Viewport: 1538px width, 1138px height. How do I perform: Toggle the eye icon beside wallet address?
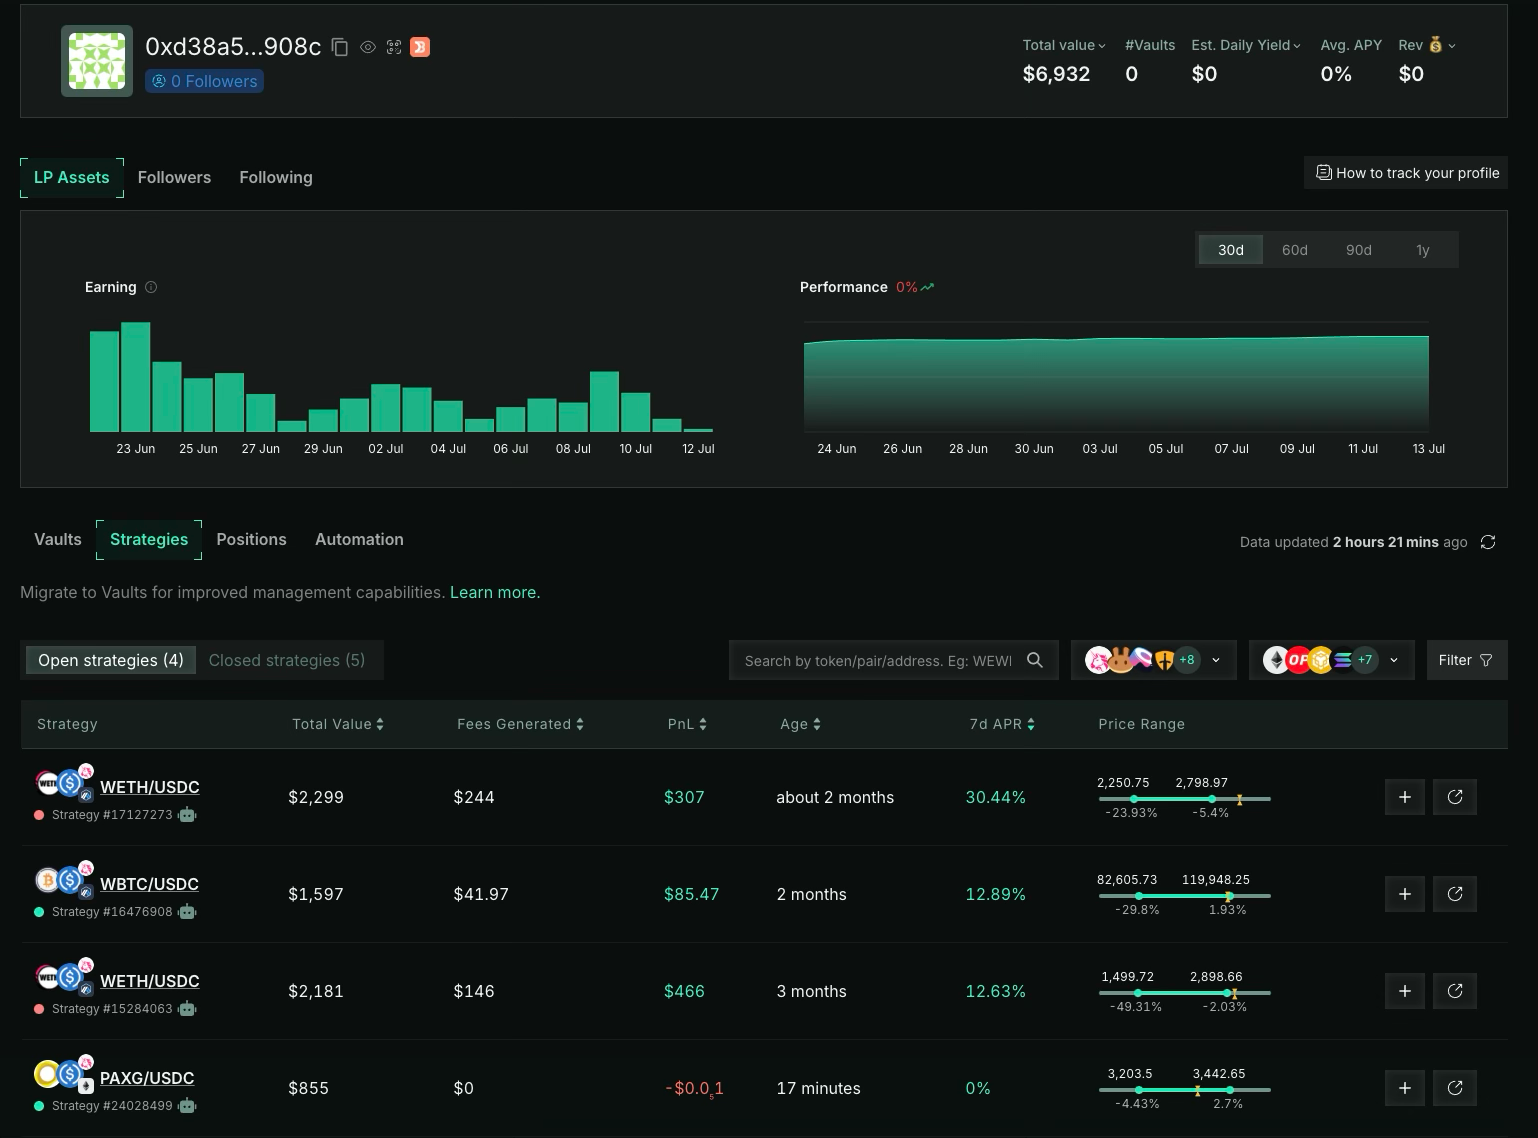point(368,47)
